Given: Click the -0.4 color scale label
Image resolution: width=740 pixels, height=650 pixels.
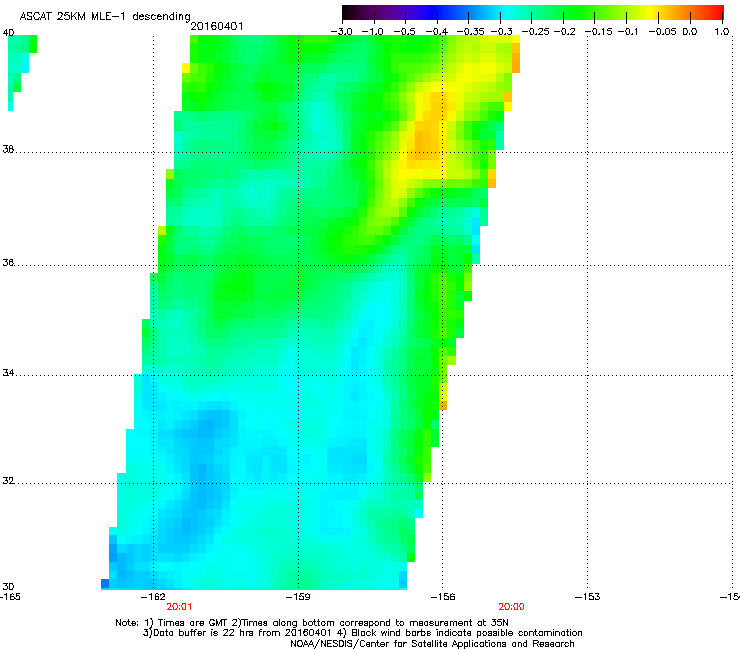Looking at the screenshot, I should pos(437,31).
